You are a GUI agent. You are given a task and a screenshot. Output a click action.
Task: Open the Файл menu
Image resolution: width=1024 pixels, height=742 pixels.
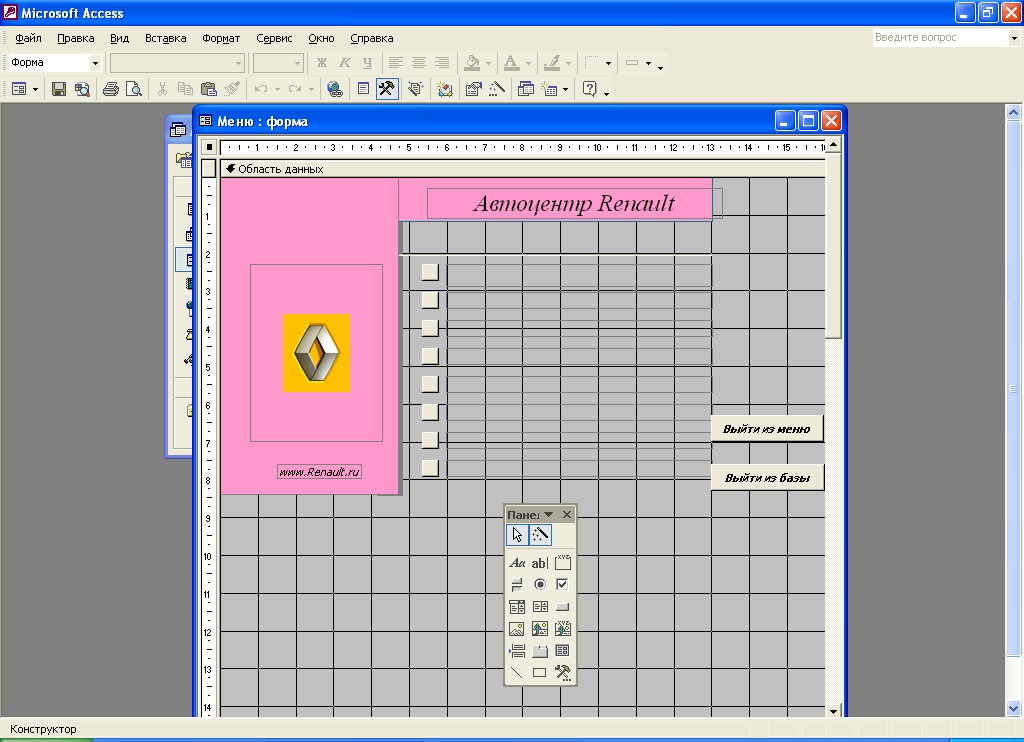point(28,39)
